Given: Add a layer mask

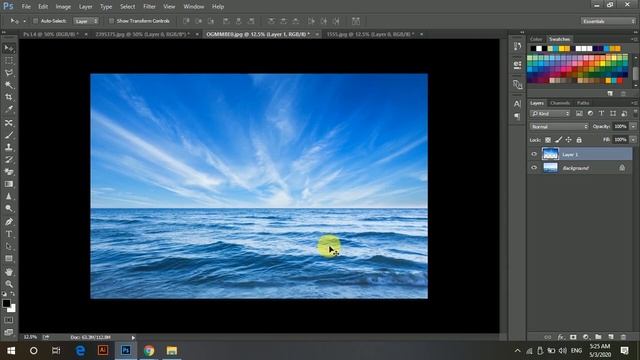Looking at the screenshot, I should (573, 337).
